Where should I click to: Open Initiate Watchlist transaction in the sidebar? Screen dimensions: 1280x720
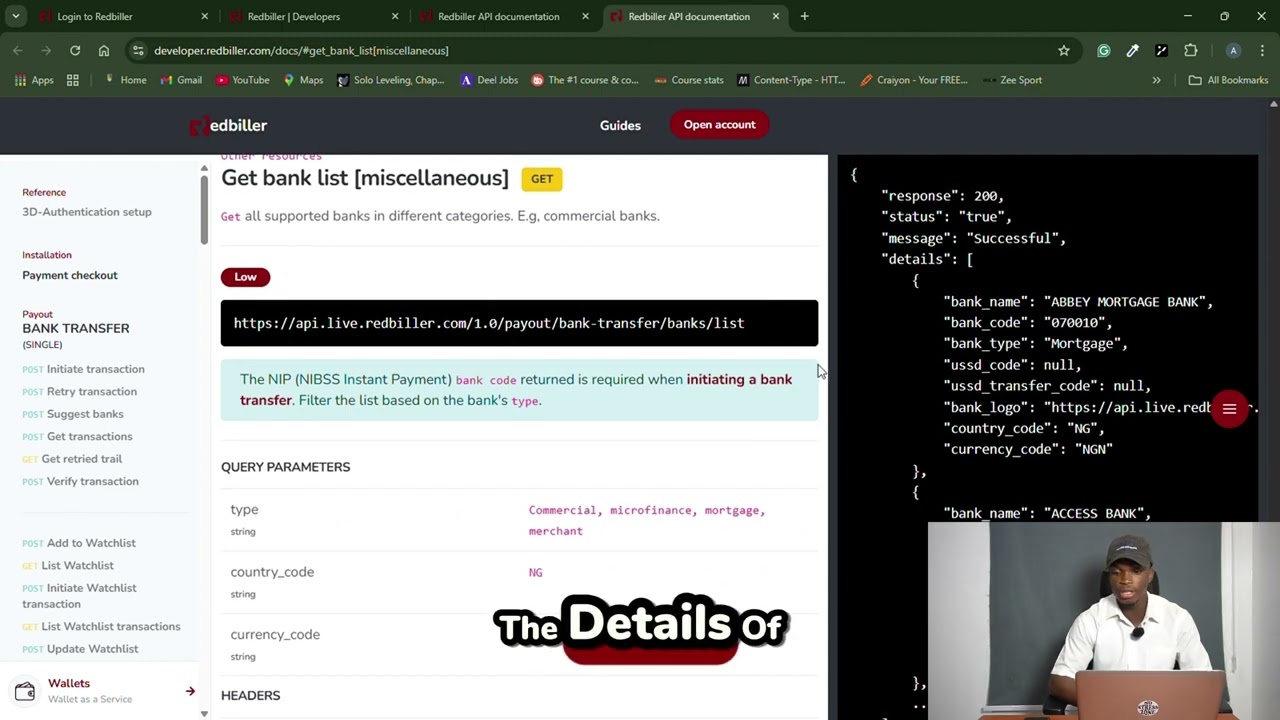[x=80, y=596]
